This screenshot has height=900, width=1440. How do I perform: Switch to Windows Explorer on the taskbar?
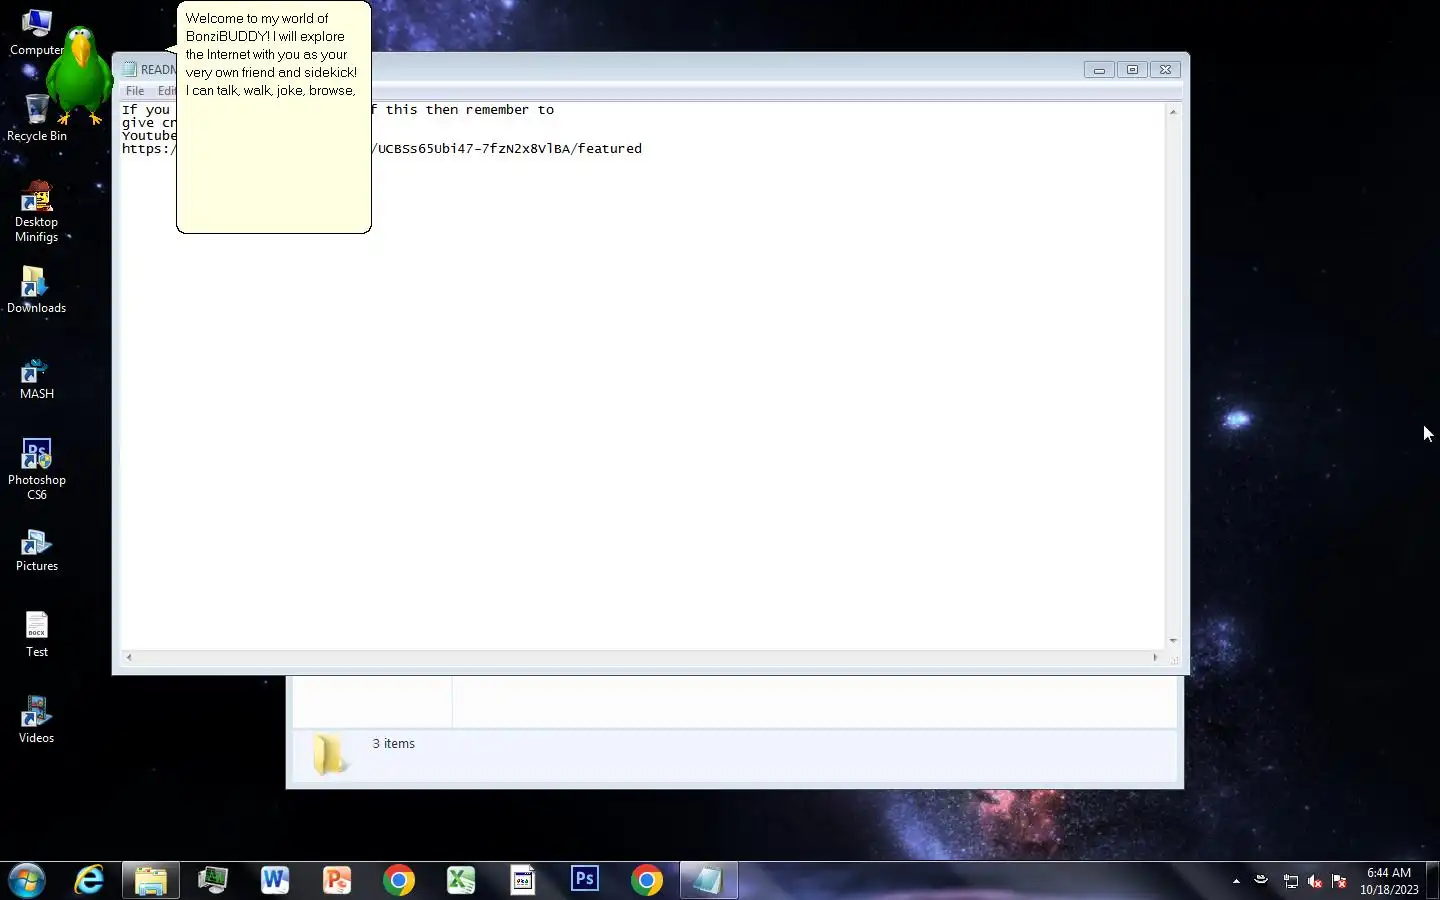pyautogui.click(x=151, y=881)
